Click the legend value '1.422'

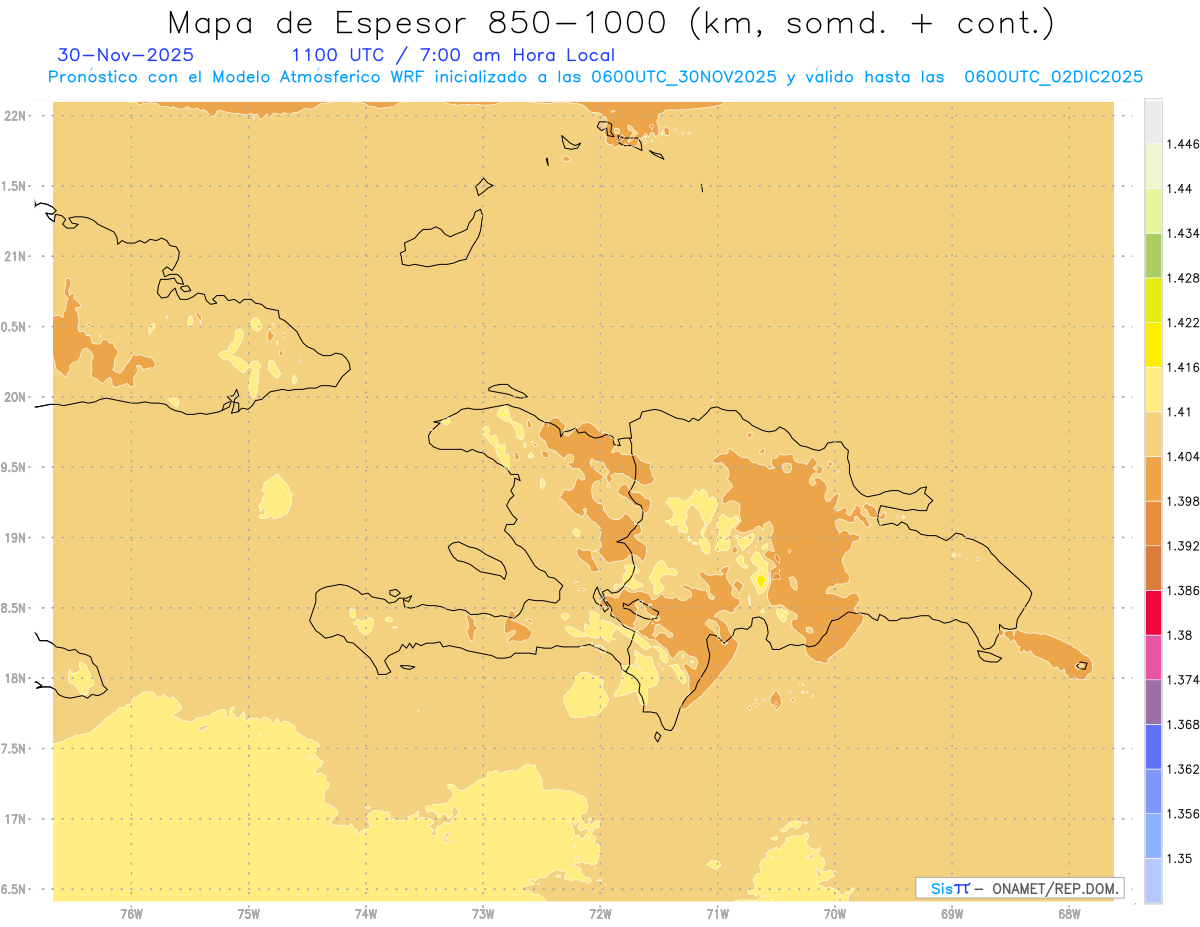pos(1183,322)
